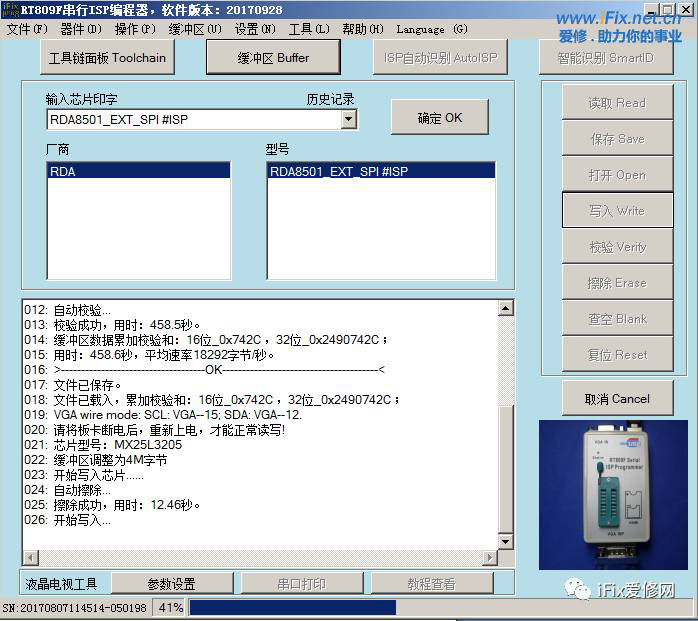This screenshot has height=621, width=698.
Task: Click the log's horizontal scrollbar right arrow
Action: (x=490, y=557)
